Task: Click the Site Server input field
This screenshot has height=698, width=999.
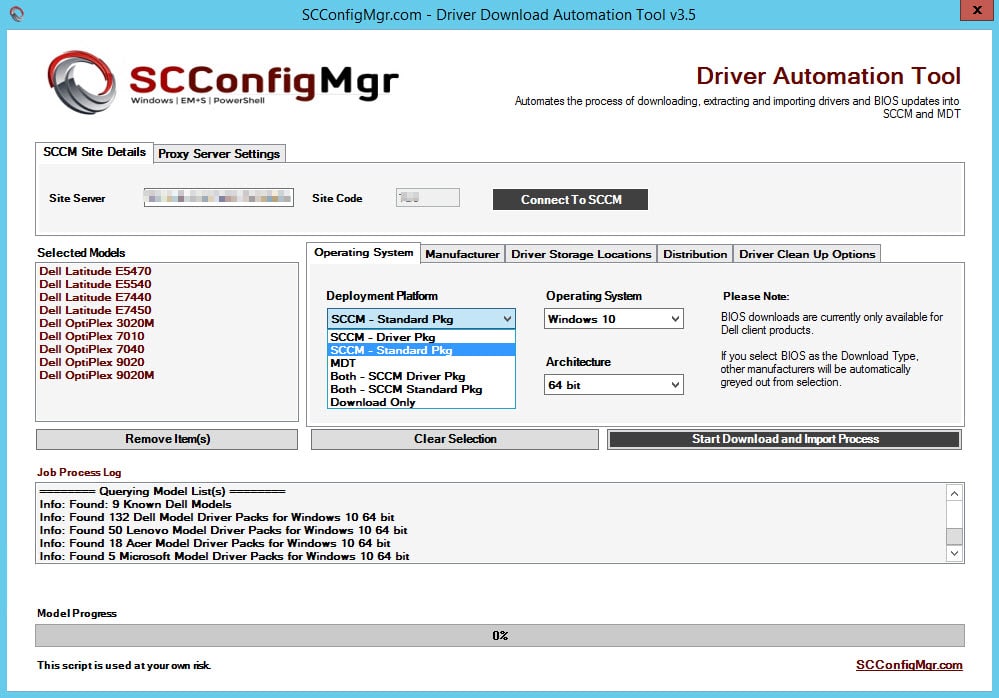Action: [x=219, y=197]
